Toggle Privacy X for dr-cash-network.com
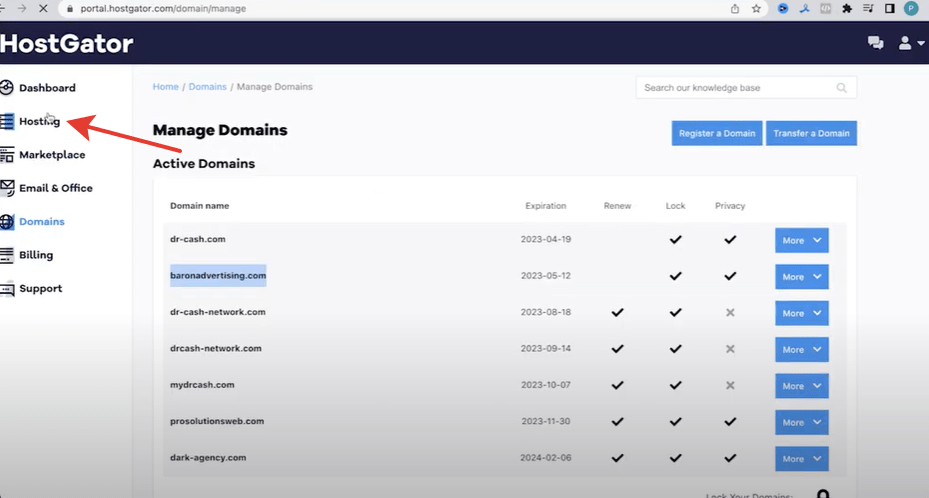The image size is (929, 498). (730, 312)
